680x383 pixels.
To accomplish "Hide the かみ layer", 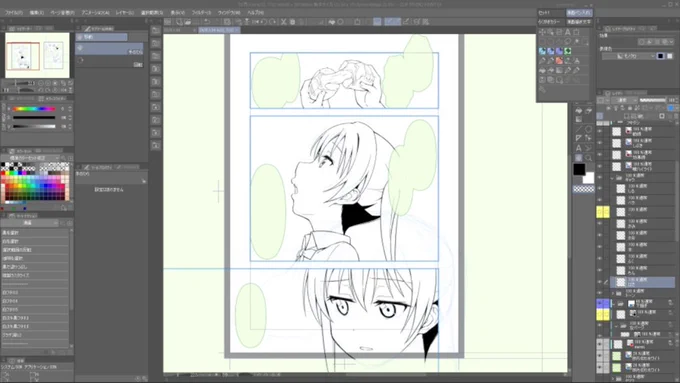I will coord(600,224).
